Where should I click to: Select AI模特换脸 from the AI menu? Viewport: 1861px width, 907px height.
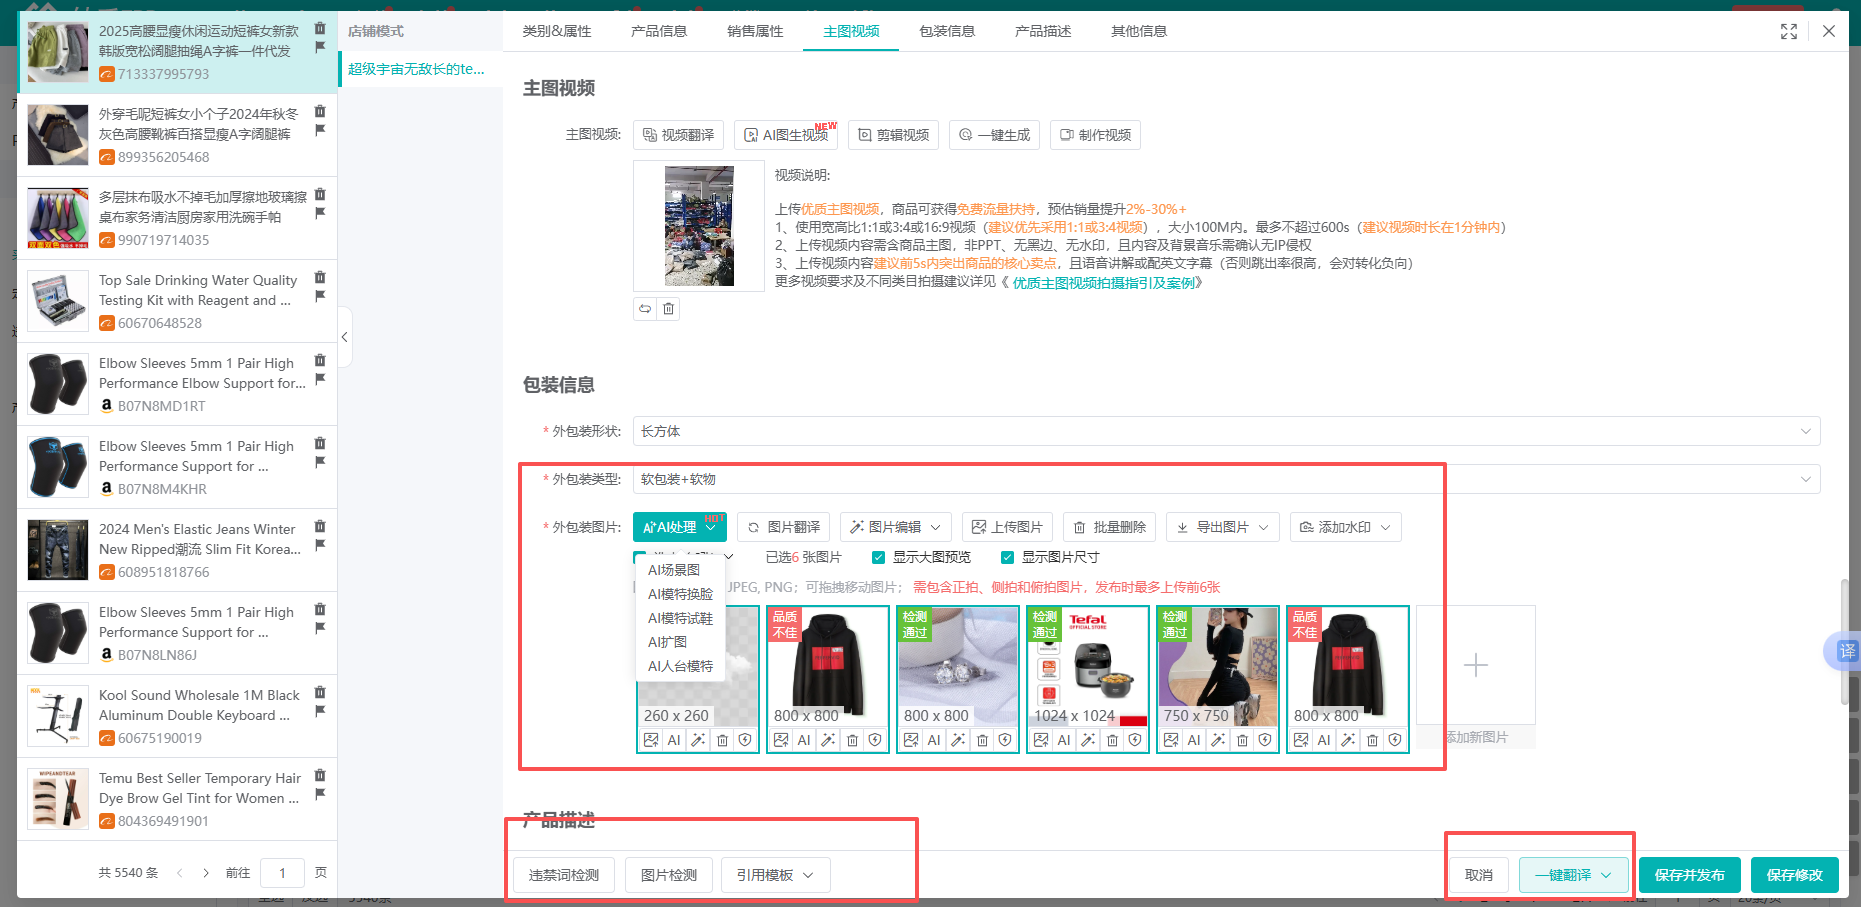pyautogui.click(x=680, y=594)
